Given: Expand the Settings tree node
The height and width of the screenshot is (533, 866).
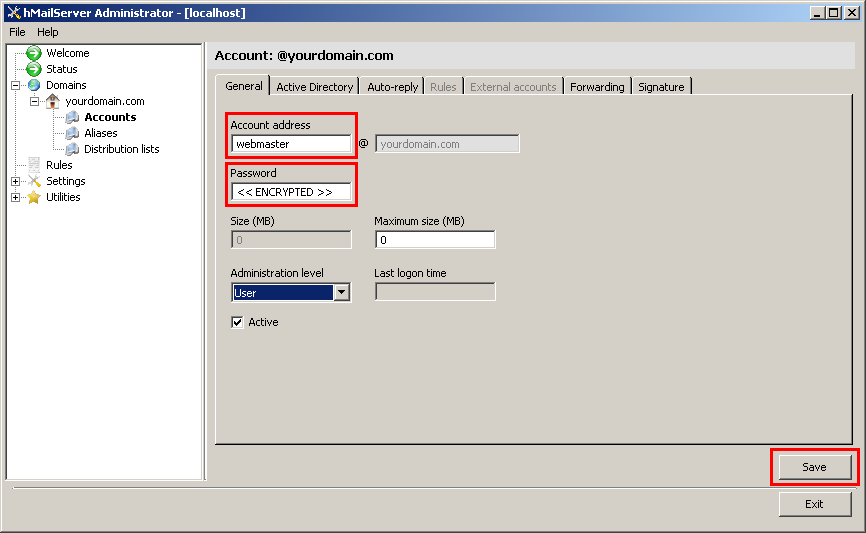Looking at the screenshot, I should point(15,181).
